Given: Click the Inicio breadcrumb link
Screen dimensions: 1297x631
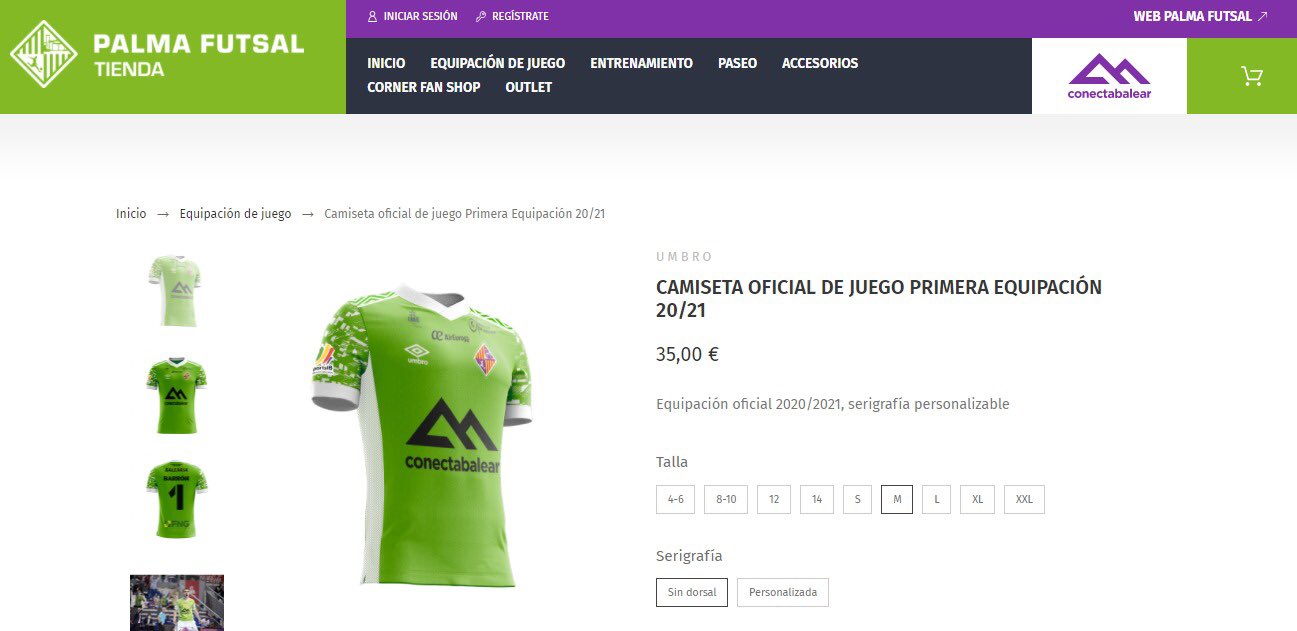Looking at the screenshot, I should coord(131,214).
